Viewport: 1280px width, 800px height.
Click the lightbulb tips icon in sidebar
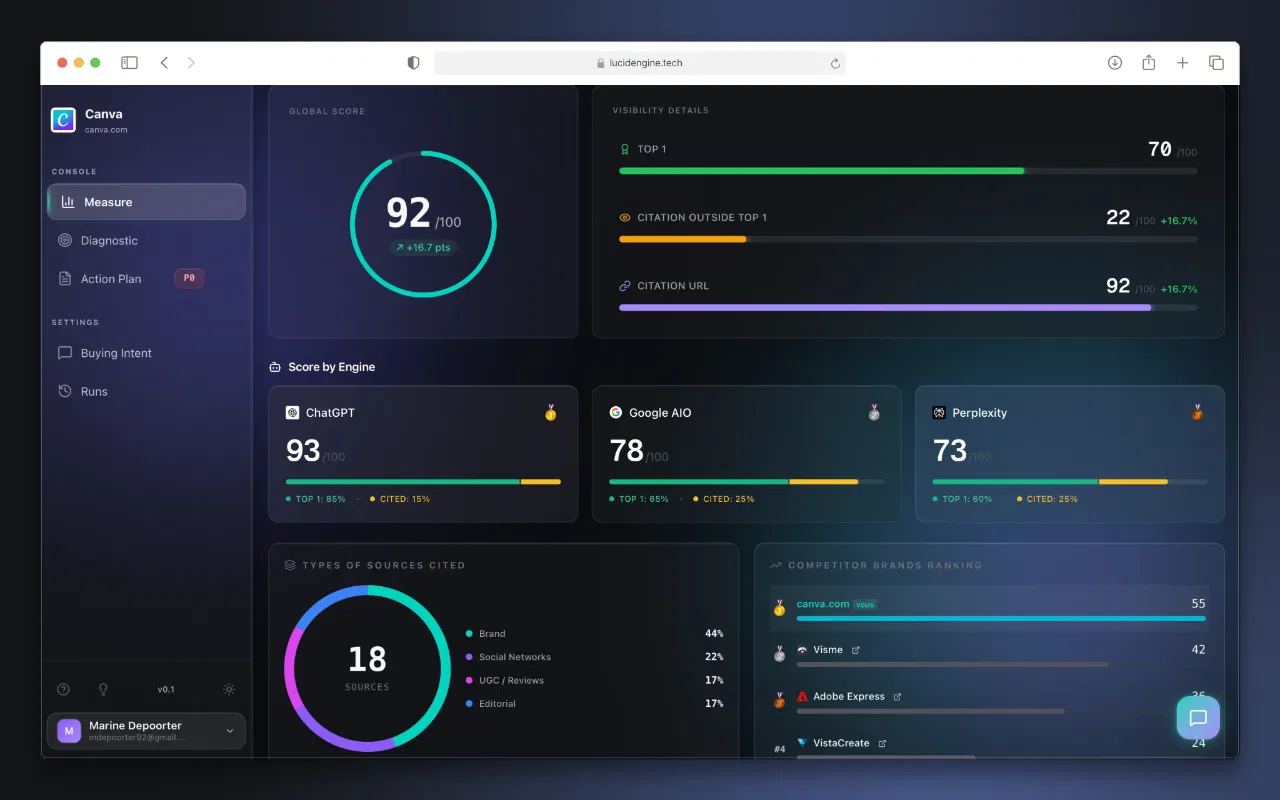coord(102,689)
